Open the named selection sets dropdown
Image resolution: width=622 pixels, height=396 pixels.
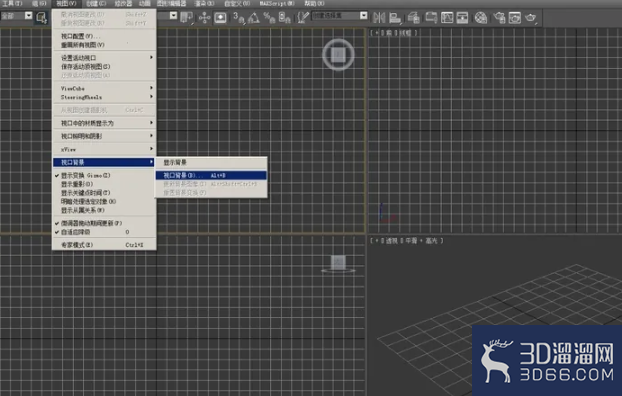[363, 15]
